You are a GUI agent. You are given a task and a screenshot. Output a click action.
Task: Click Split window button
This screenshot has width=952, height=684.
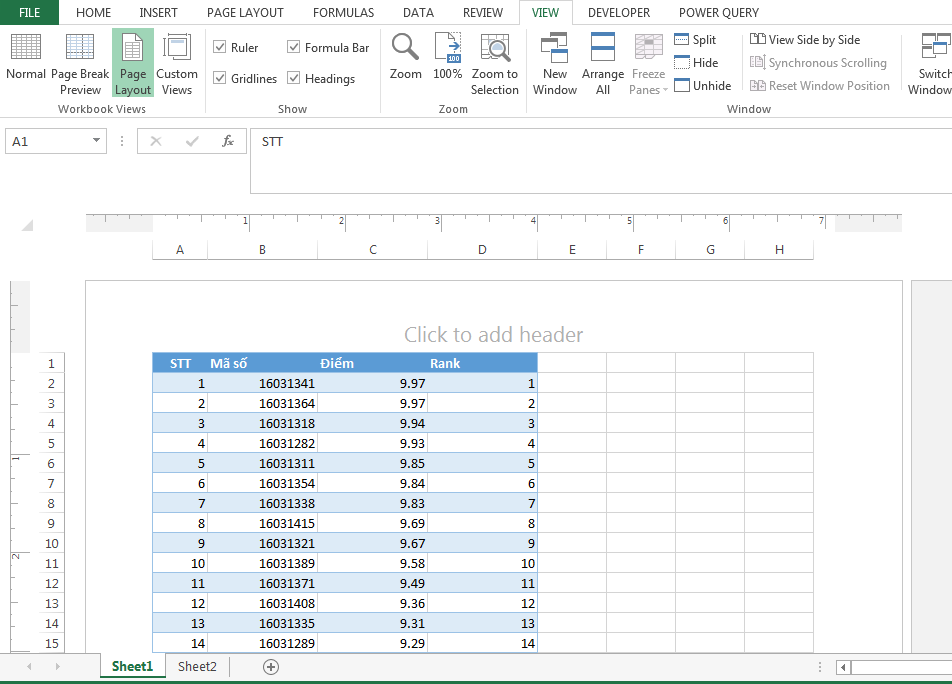695,39
